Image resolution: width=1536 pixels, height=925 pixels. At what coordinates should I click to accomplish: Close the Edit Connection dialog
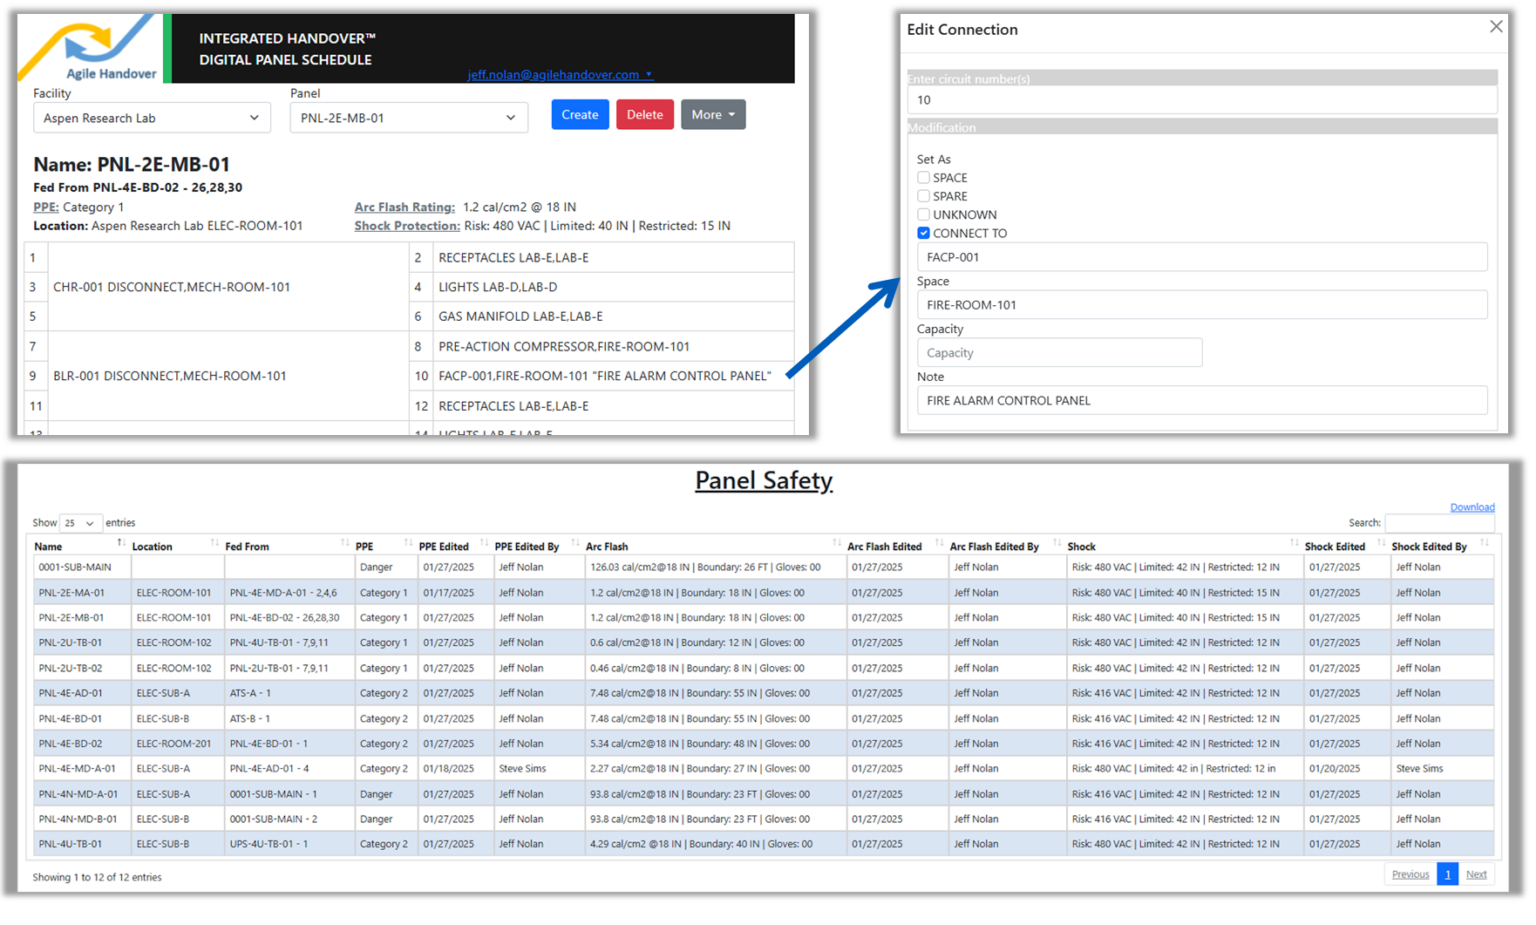click(1495, 27)
